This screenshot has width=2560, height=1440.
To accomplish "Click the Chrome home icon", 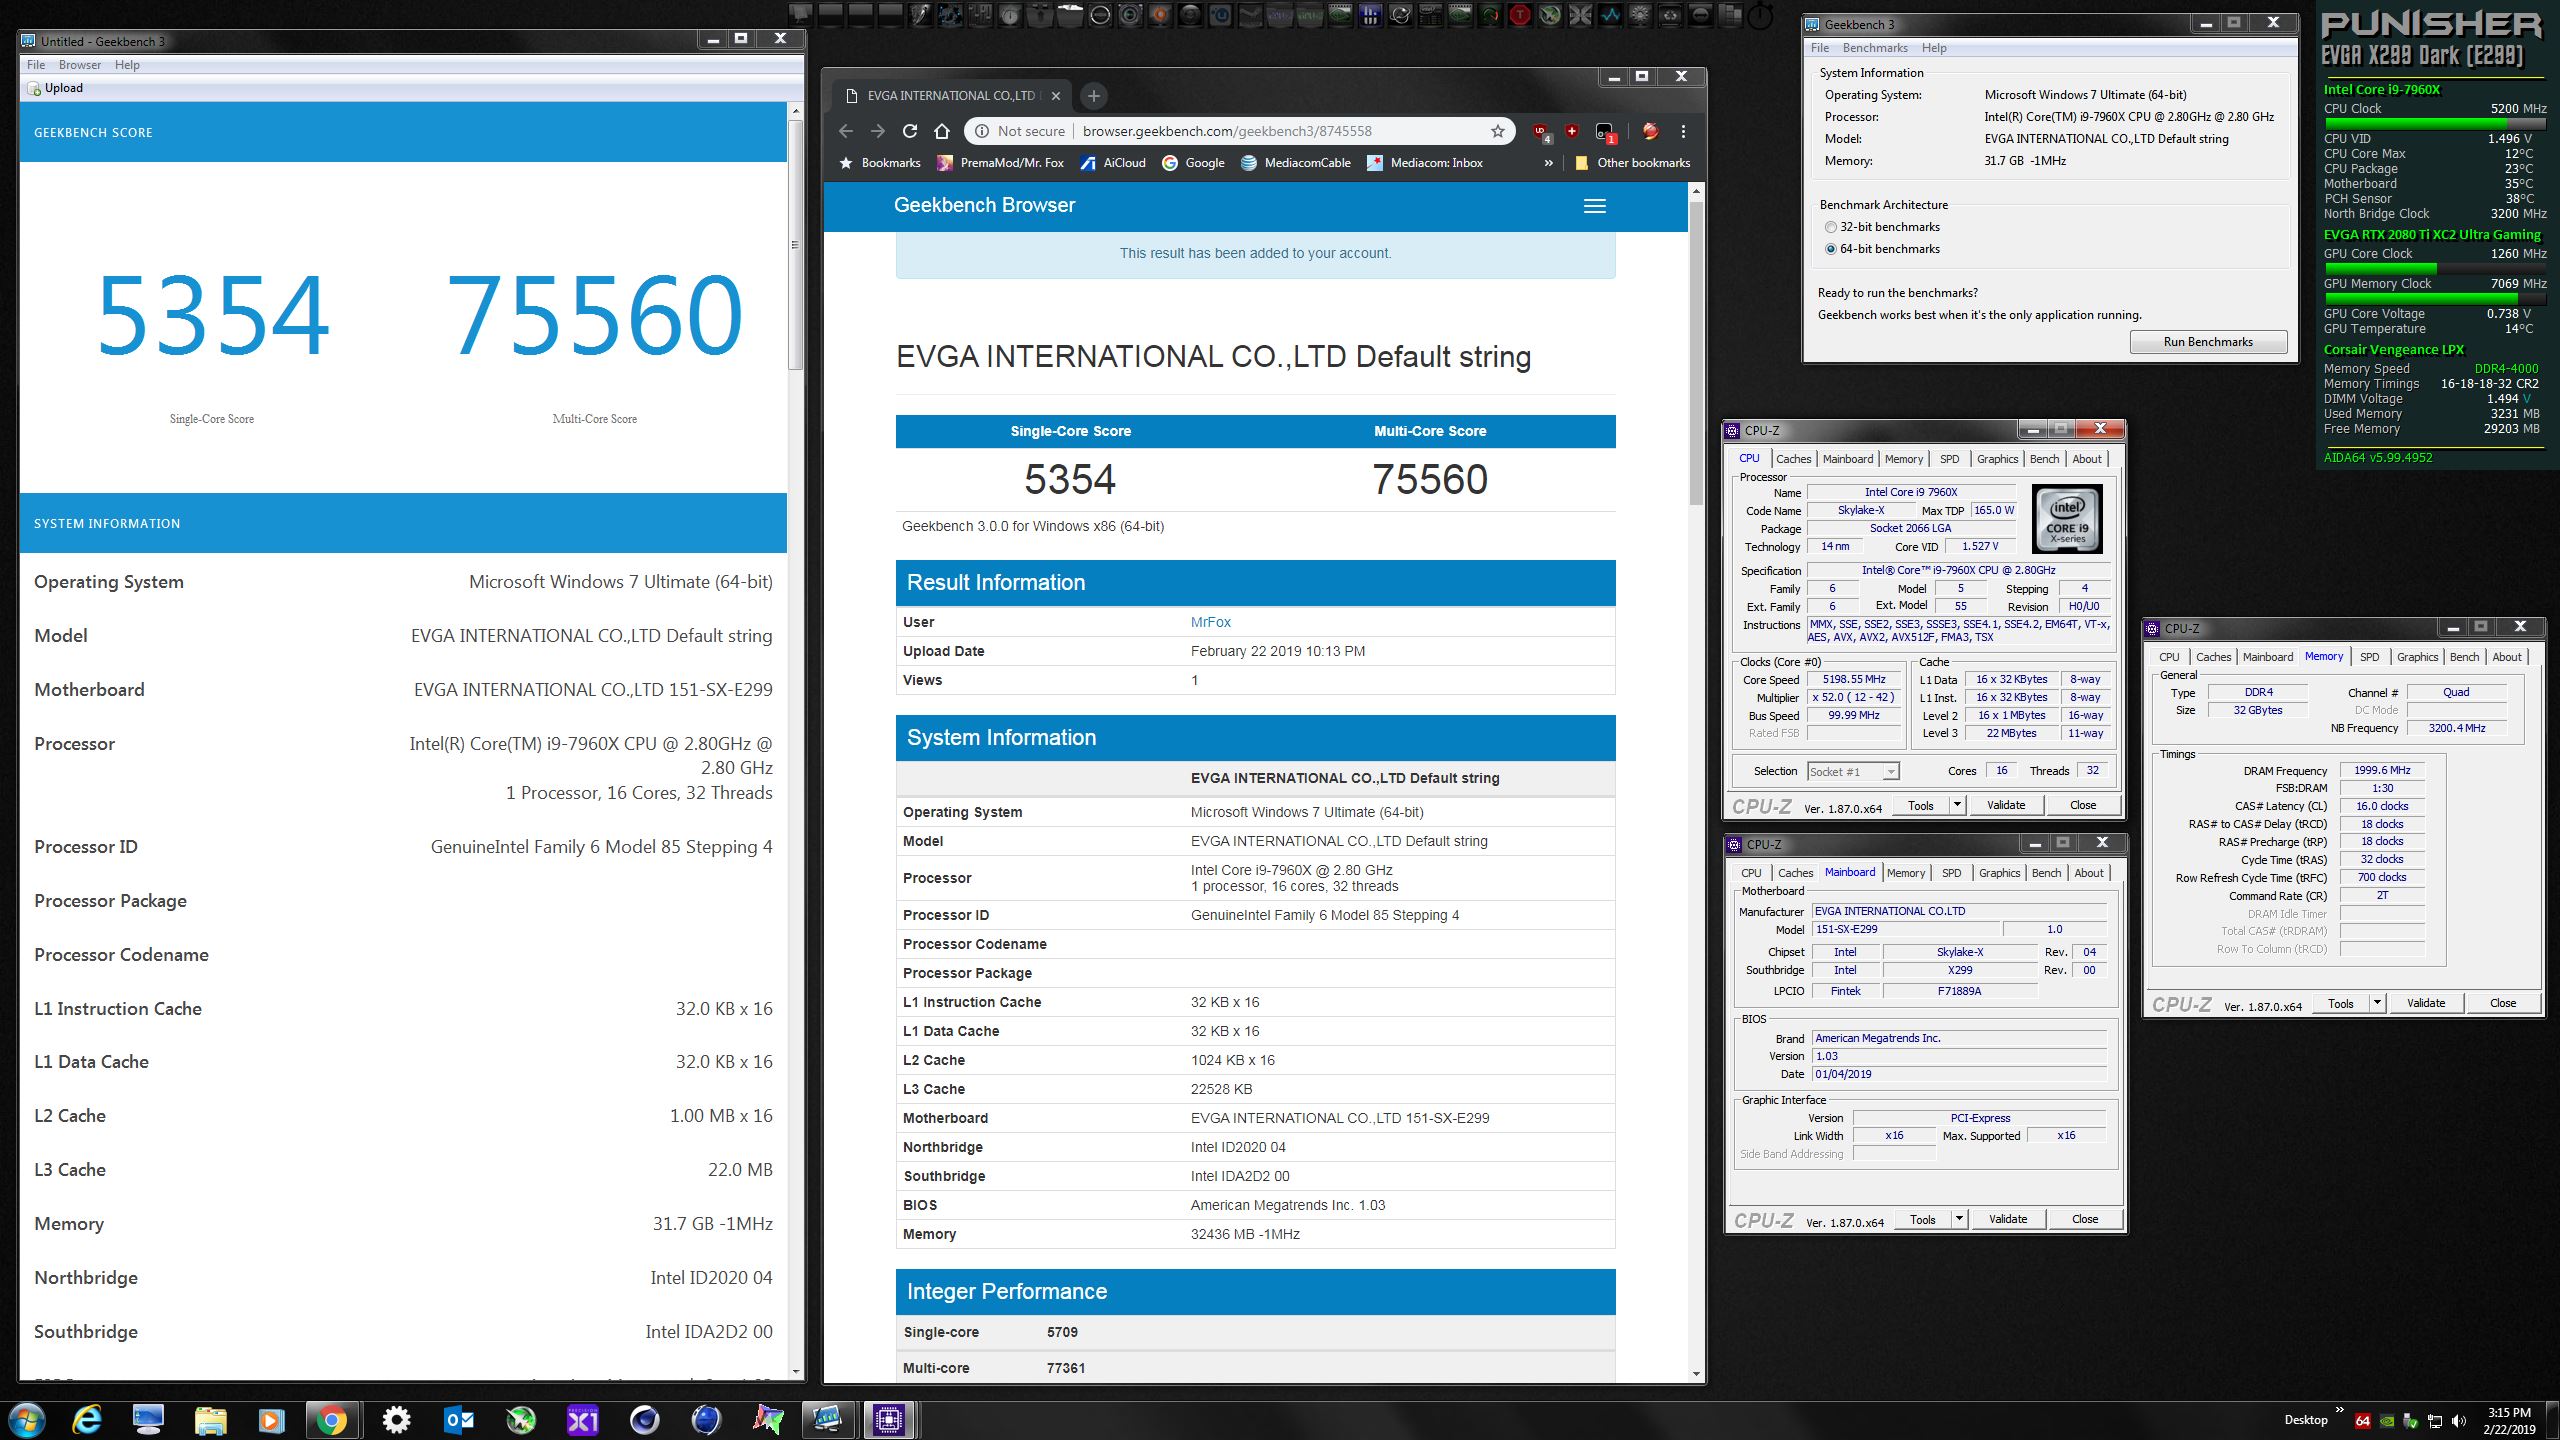I will [941, 131].
